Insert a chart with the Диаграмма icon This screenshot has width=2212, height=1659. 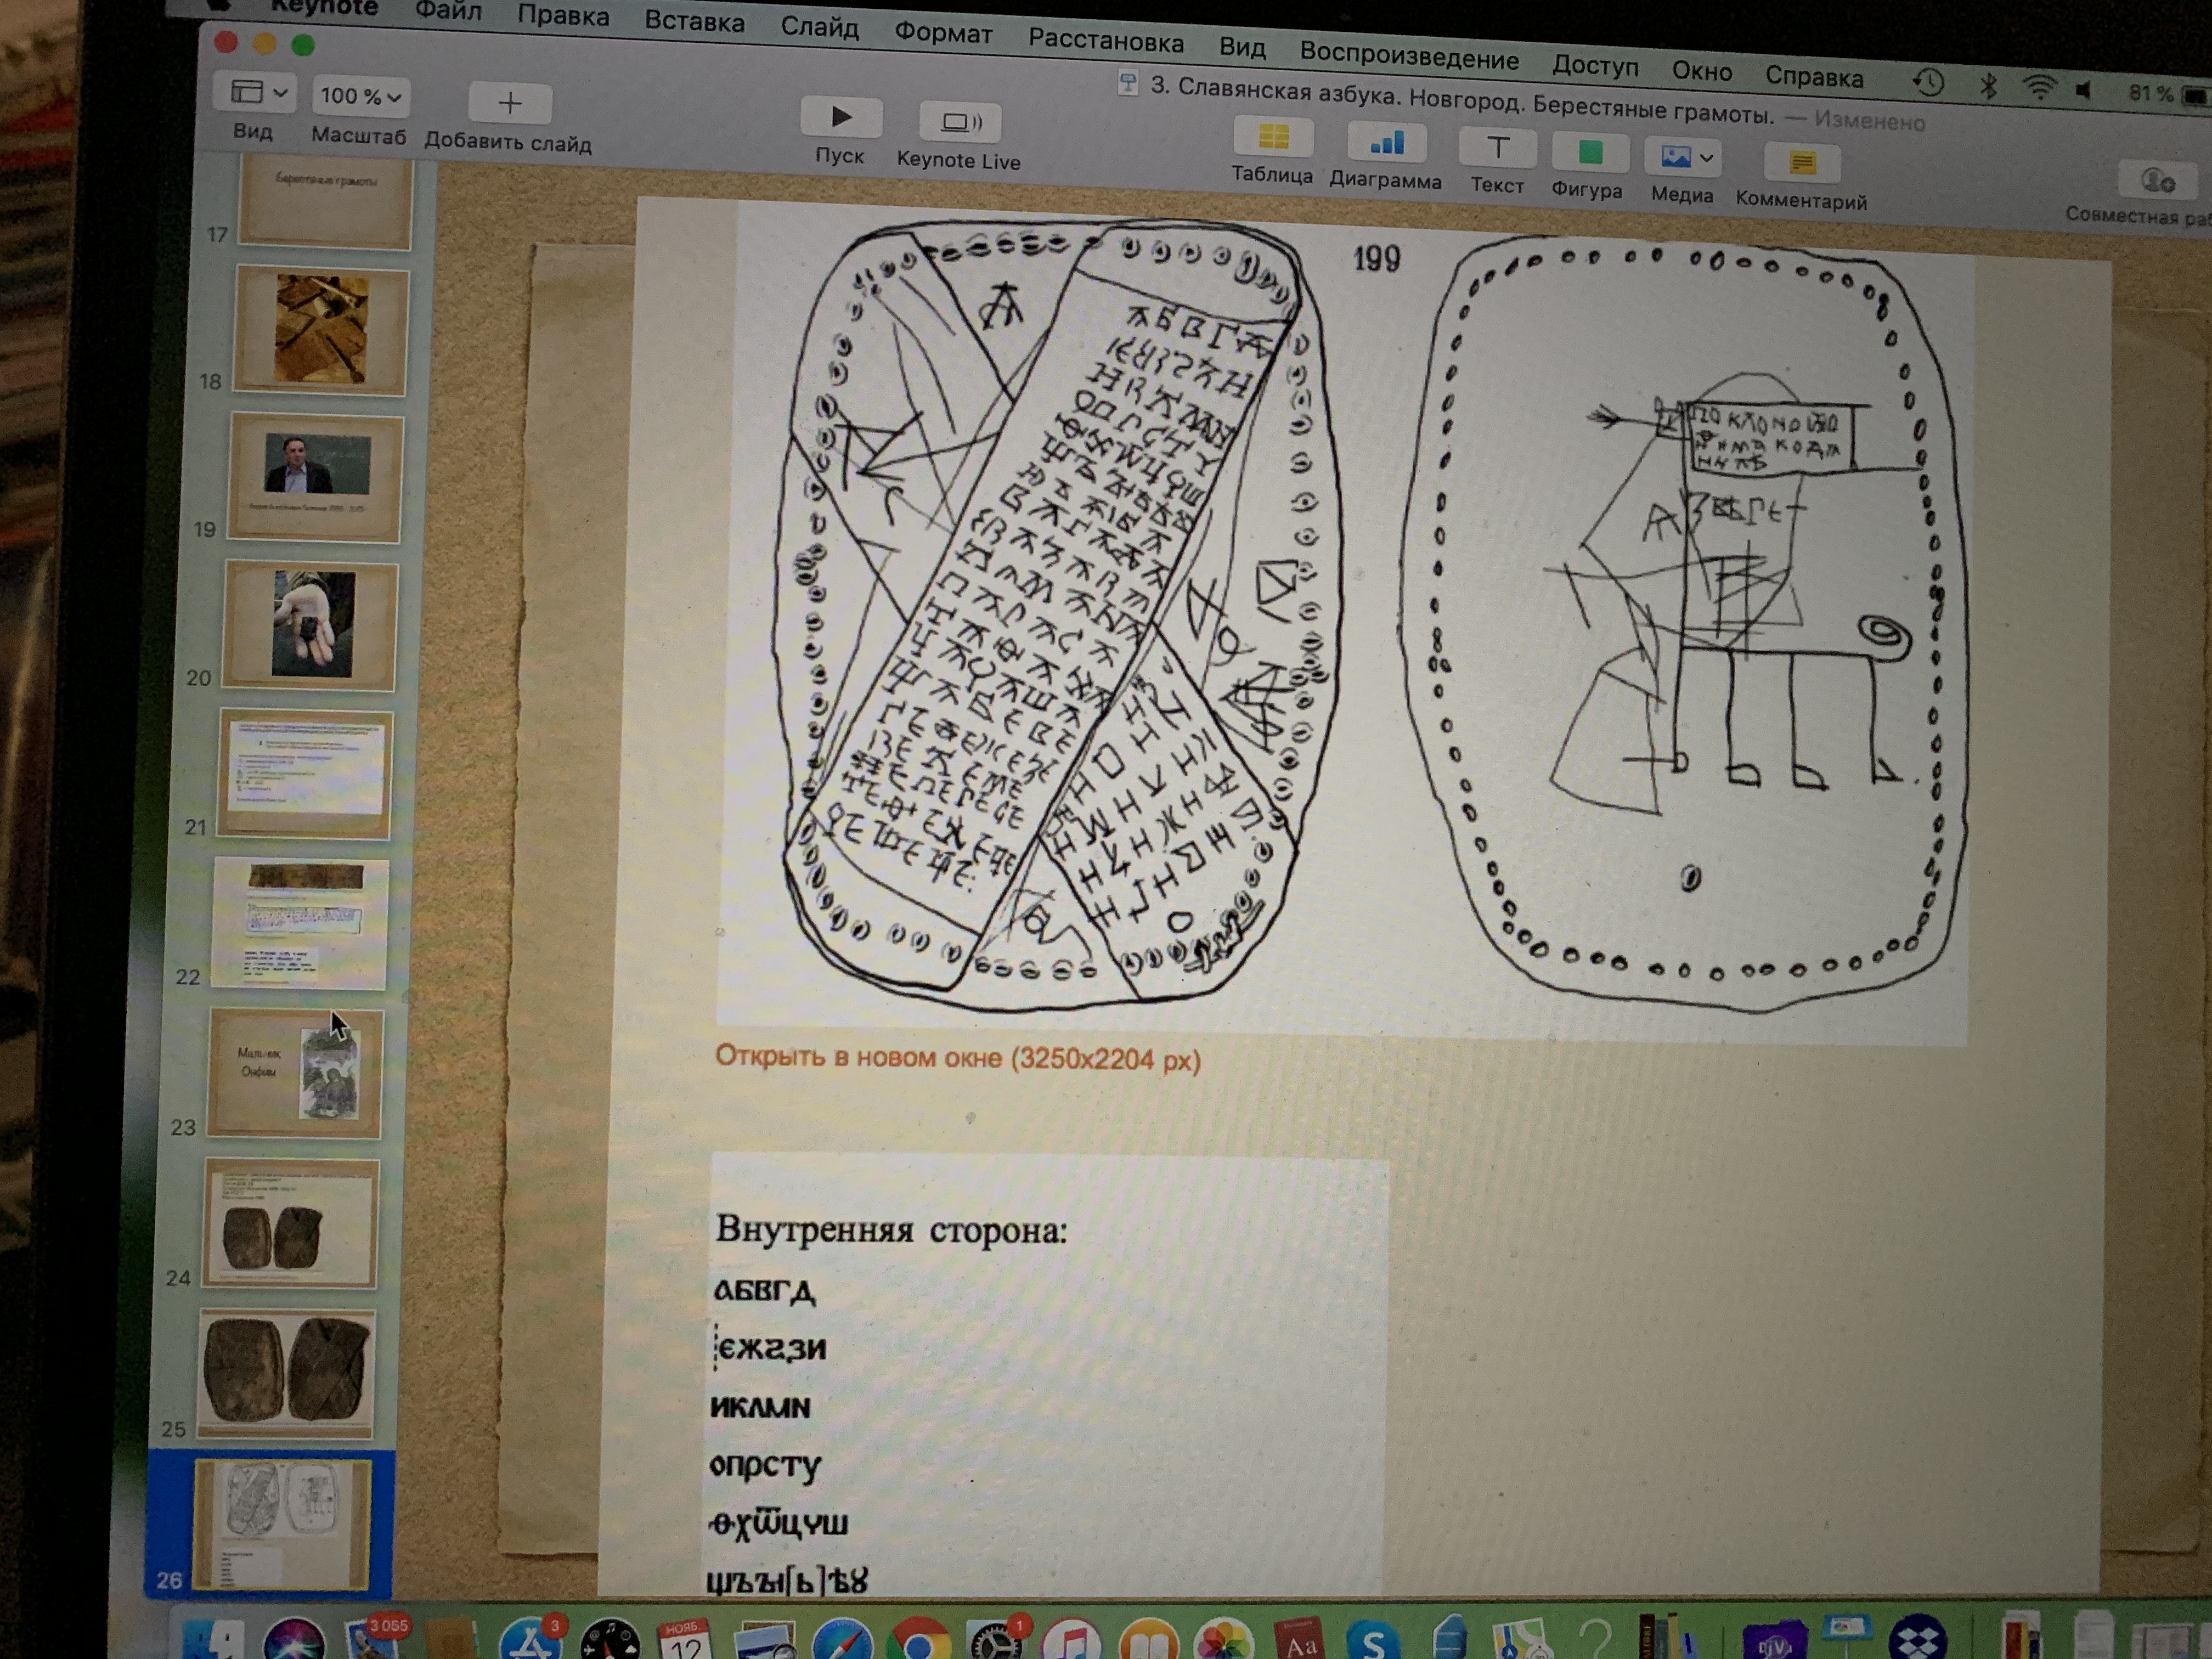[x=1386, y=143]
